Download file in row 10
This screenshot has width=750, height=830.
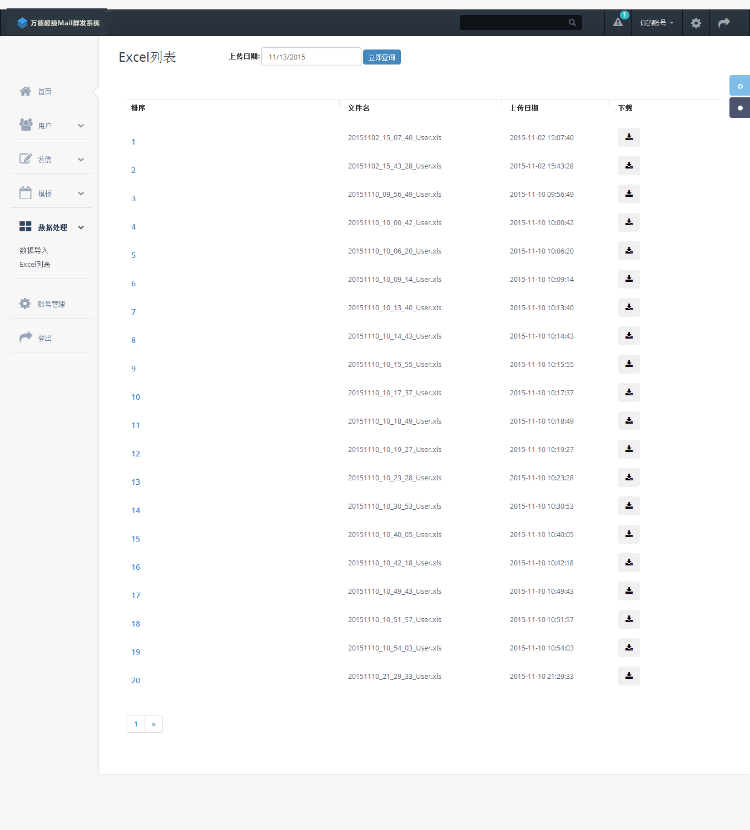(629, 393)
